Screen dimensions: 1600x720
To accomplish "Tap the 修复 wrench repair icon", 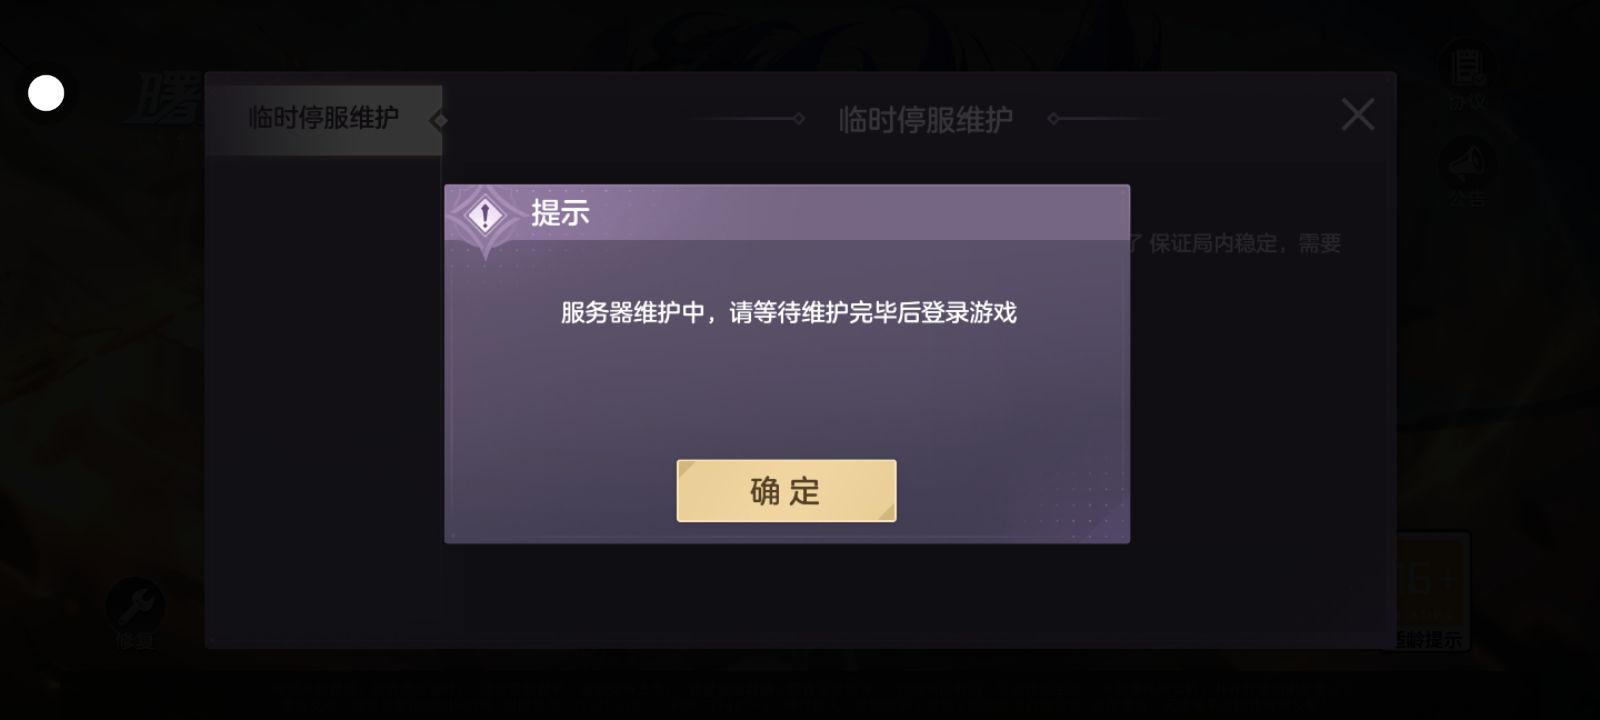I will [135, 603].
